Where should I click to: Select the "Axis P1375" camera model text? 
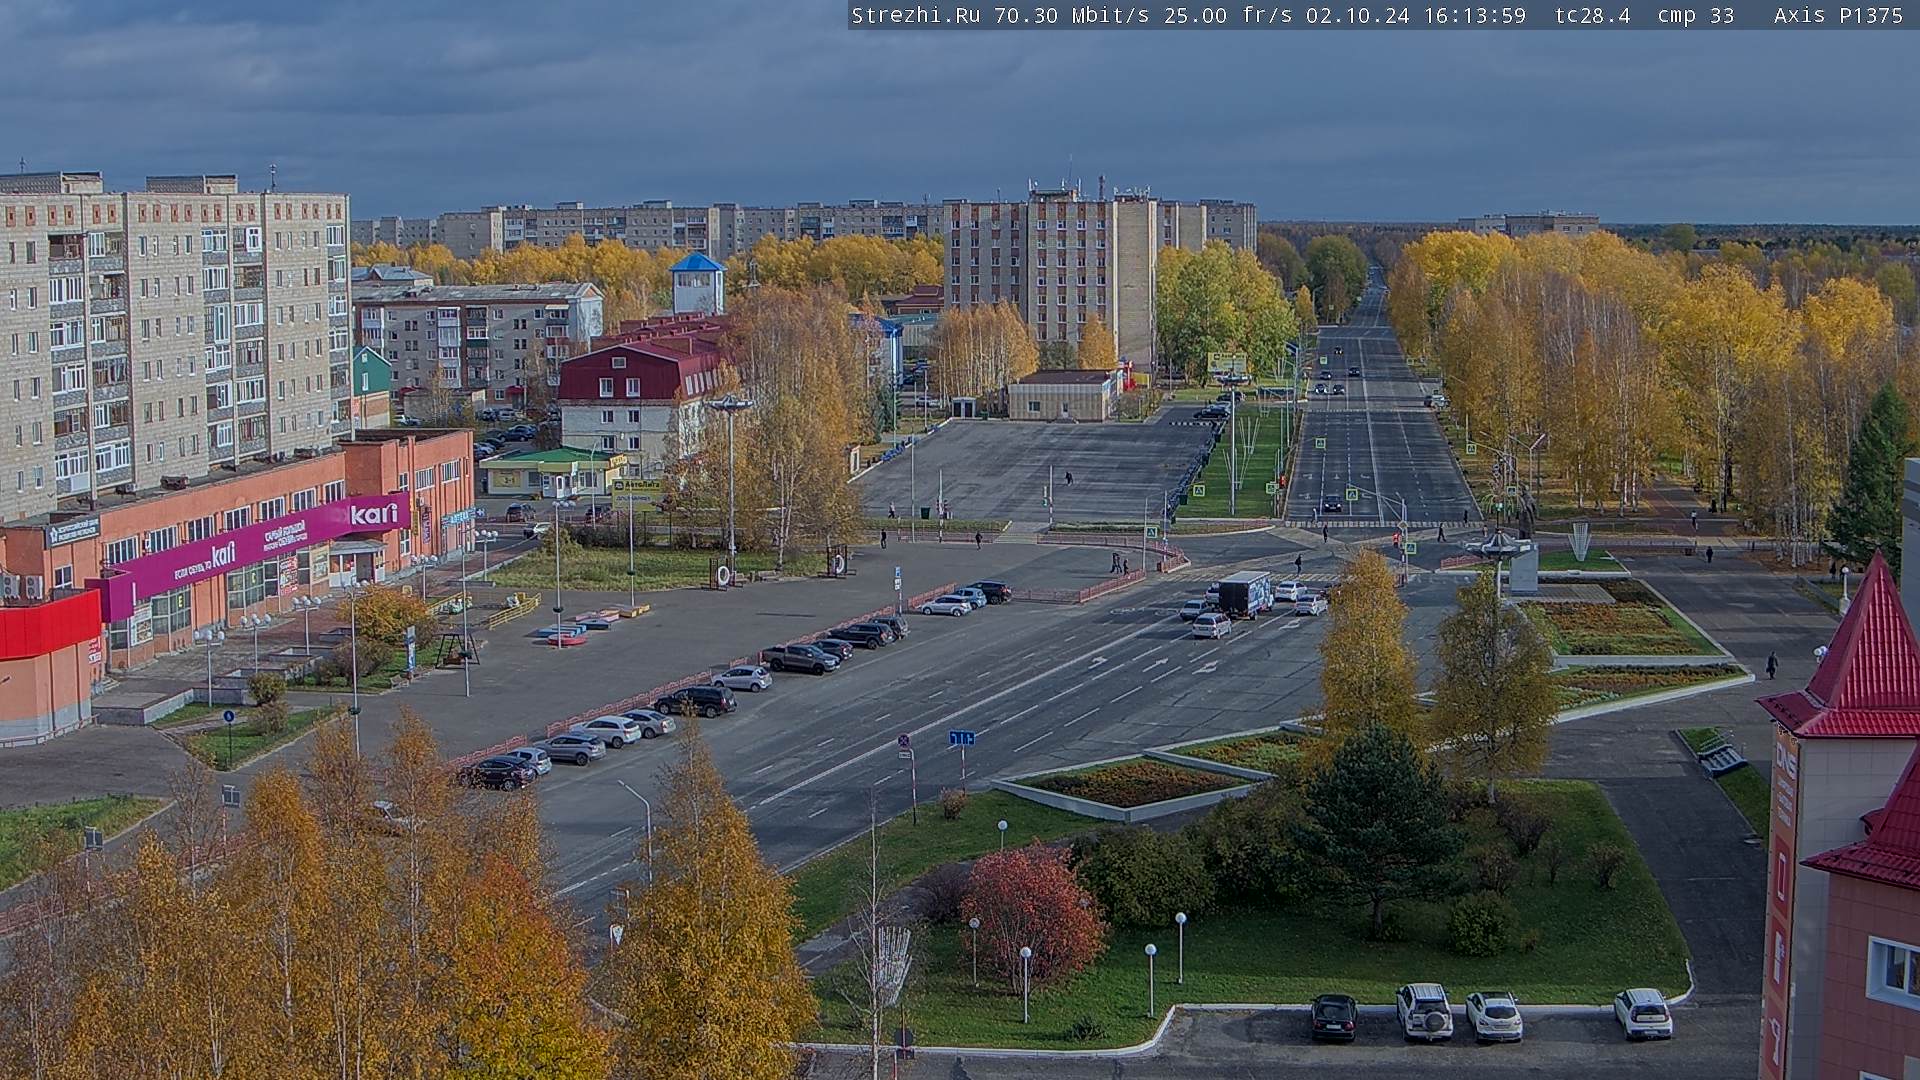1838,16
